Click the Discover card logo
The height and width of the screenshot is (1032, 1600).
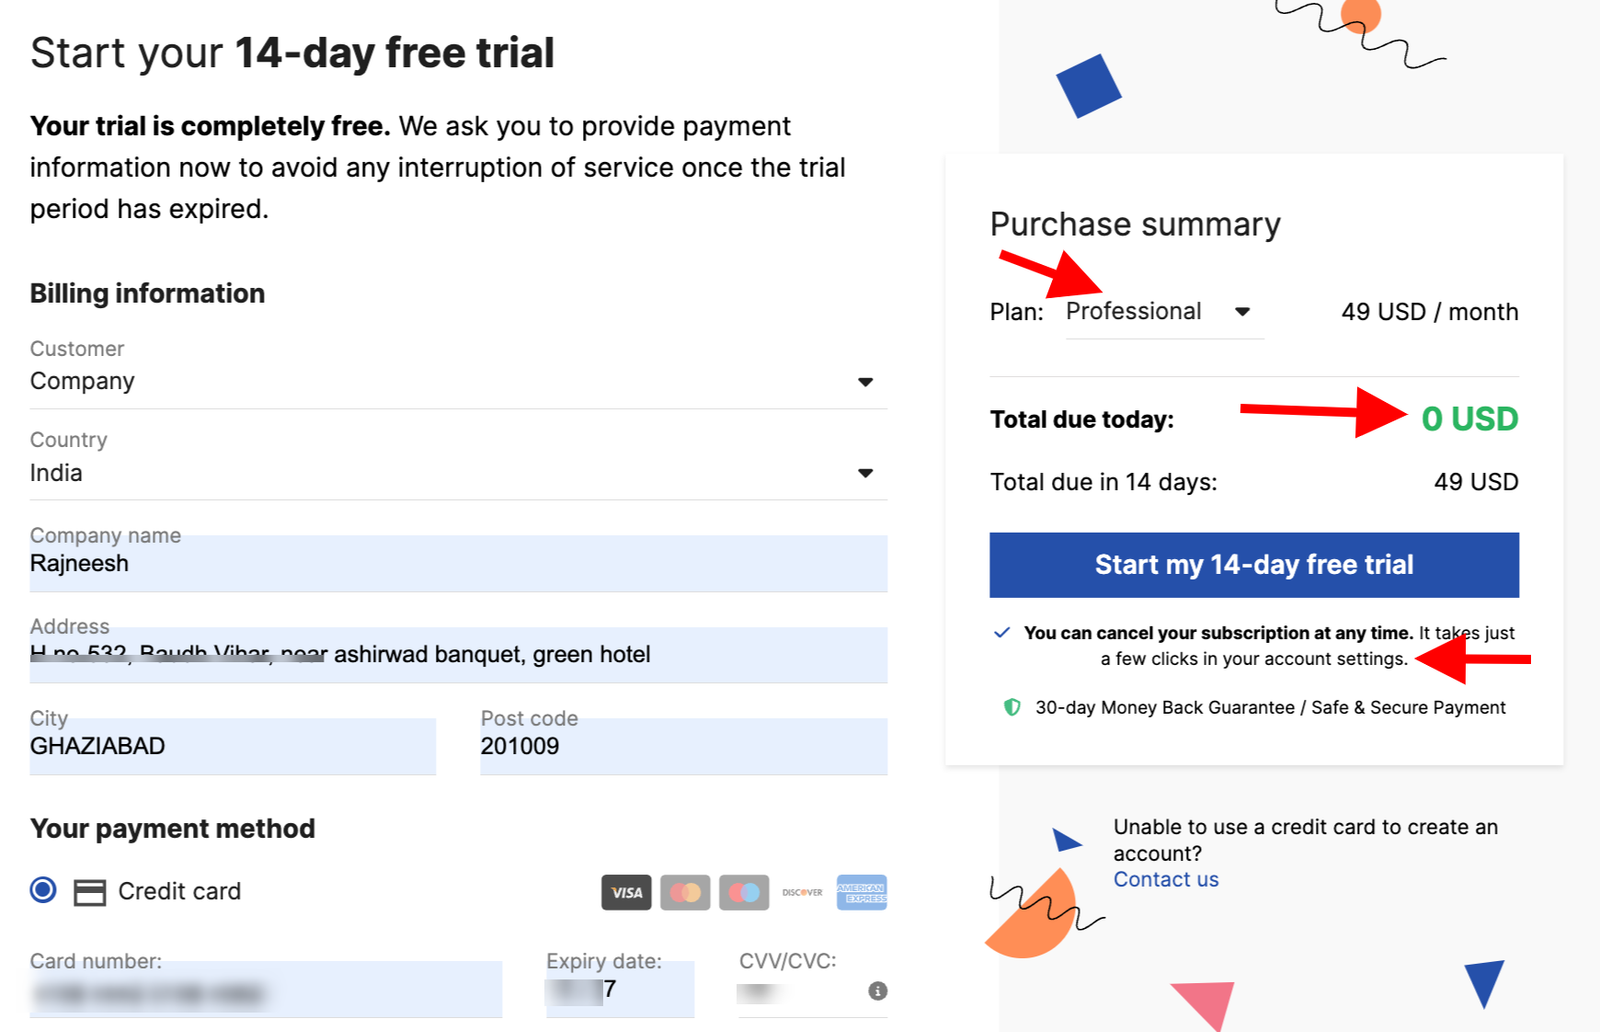coord(802,892)
